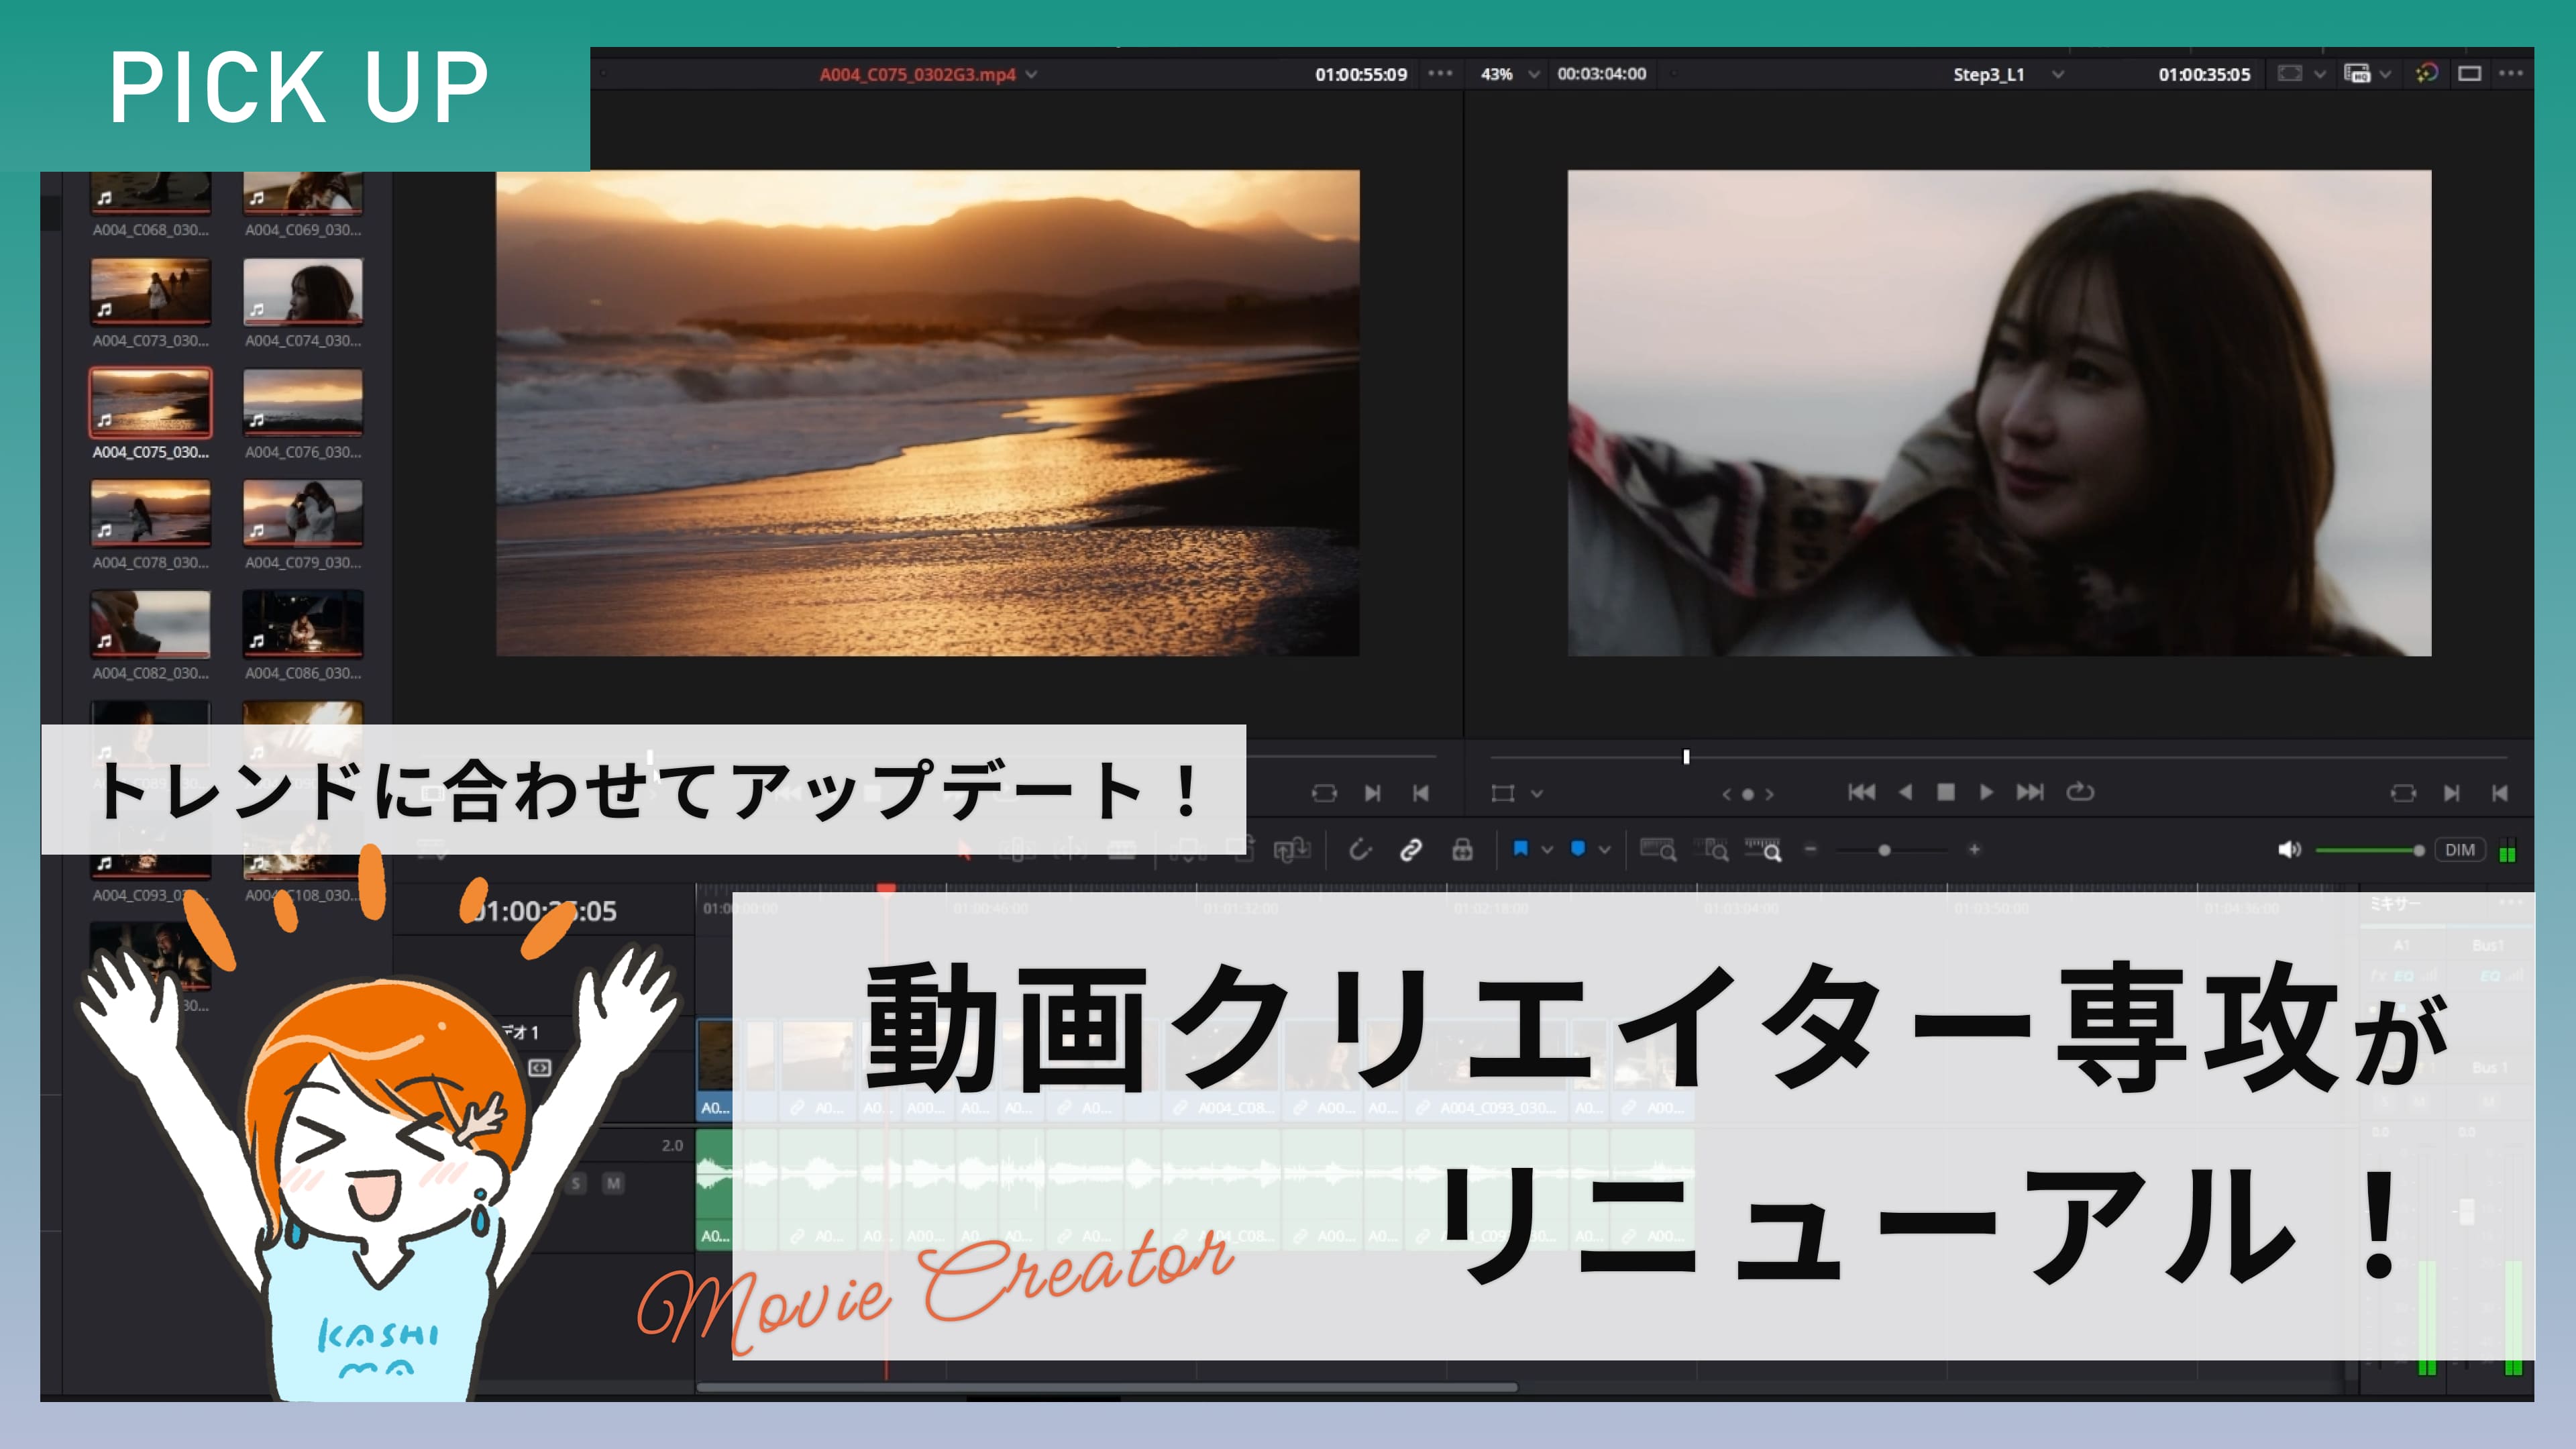Click file name A004_C082_030
Screen dimensions: 2576x1449
(151, 674)
